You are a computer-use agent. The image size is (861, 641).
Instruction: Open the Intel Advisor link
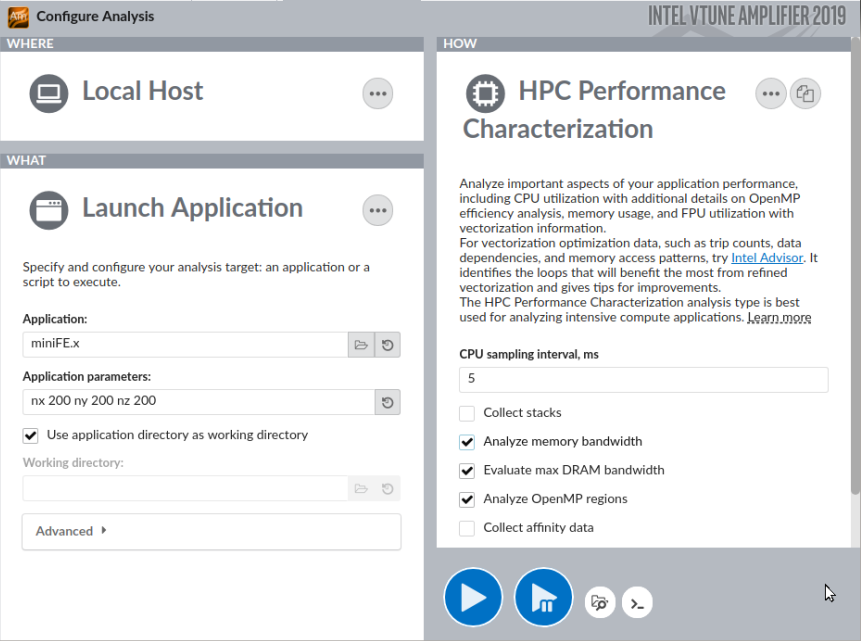tap(768, 258)
